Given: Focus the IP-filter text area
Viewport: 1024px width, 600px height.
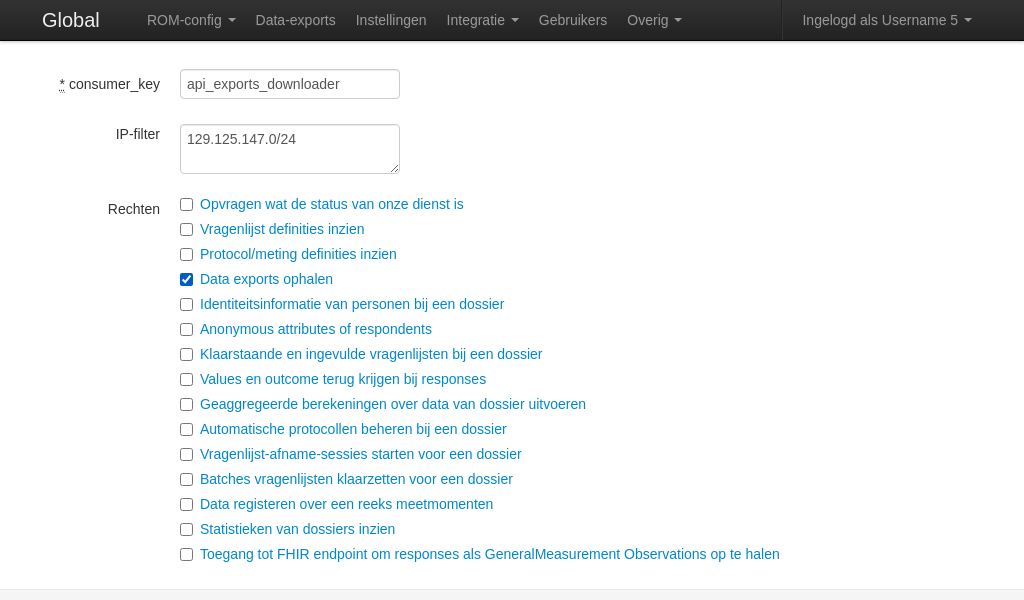Looking at the screenshot, I should click(289, 149).
